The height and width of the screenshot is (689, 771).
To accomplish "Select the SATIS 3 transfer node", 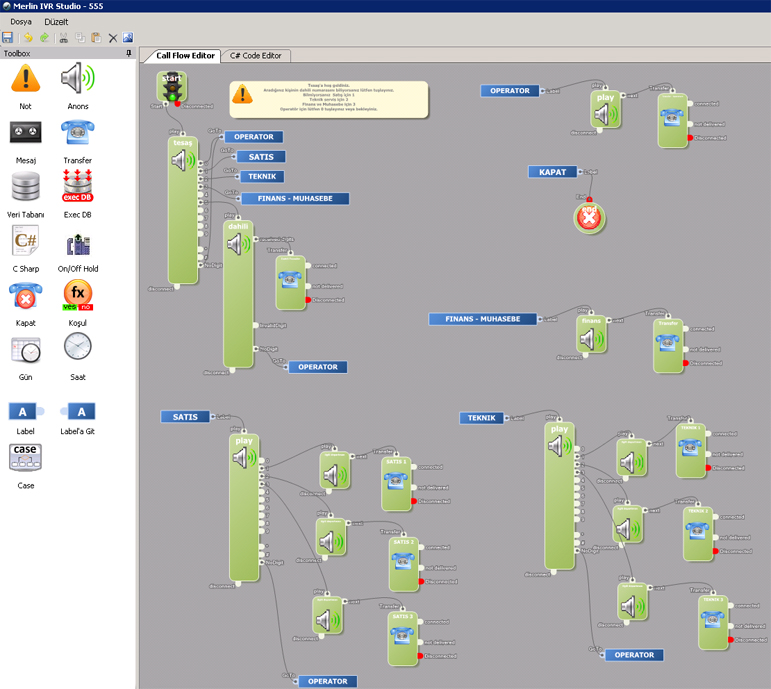I will pos(402,639).
